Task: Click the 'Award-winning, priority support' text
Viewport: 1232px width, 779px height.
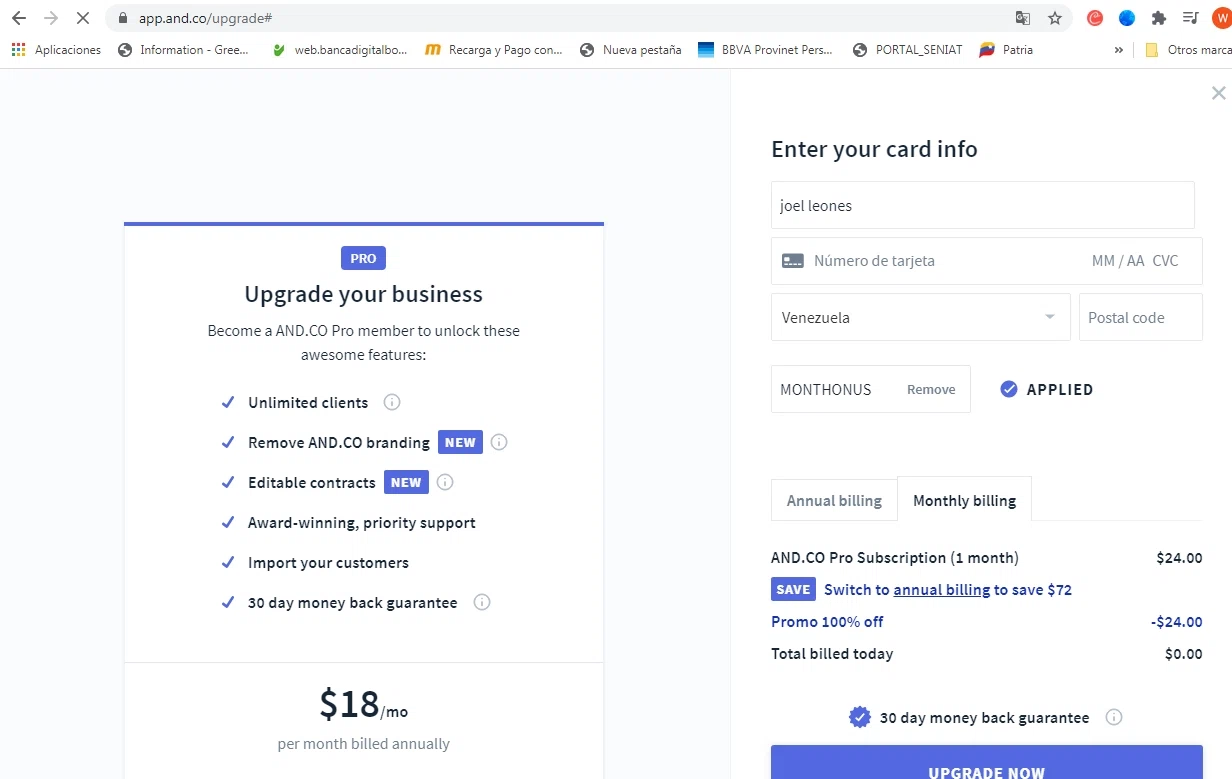Action: (x=362, y=523)
